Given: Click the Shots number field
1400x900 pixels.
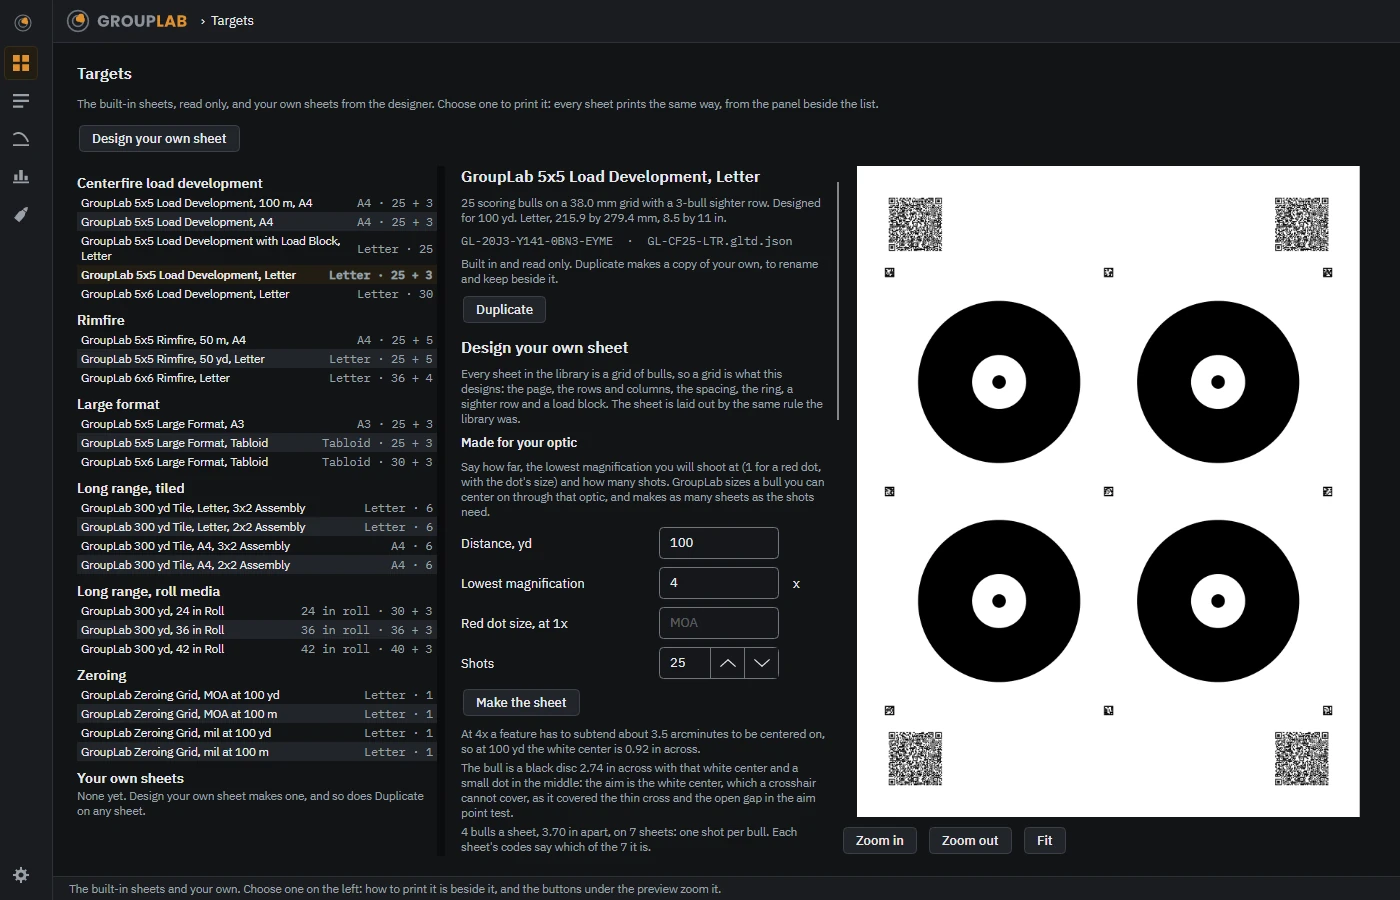Looking at the screenshot, I should pyautogui.click(x=685, y=663).
